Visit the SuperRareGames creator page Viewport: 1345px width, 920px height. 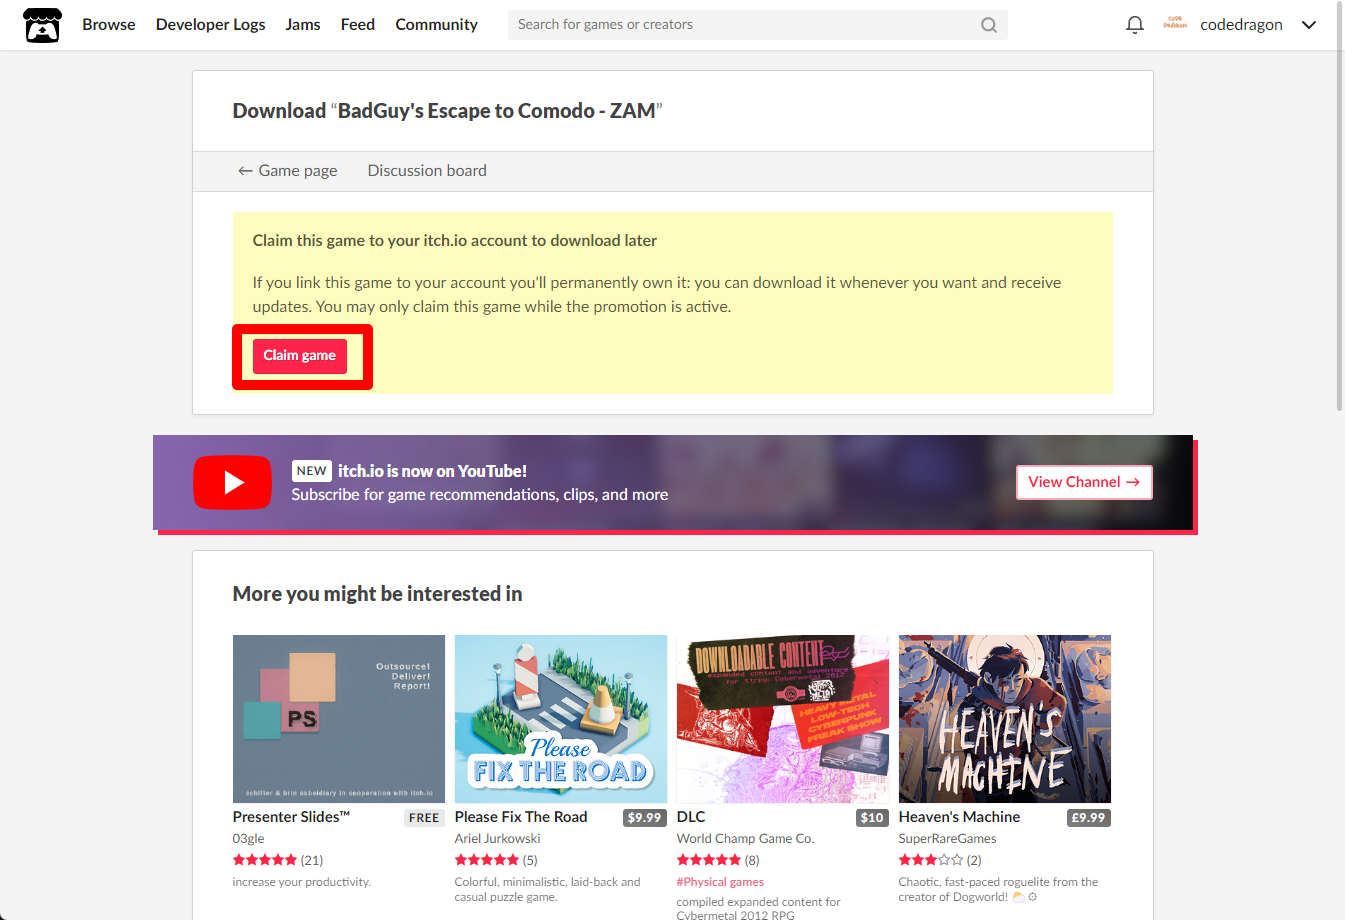947,839
